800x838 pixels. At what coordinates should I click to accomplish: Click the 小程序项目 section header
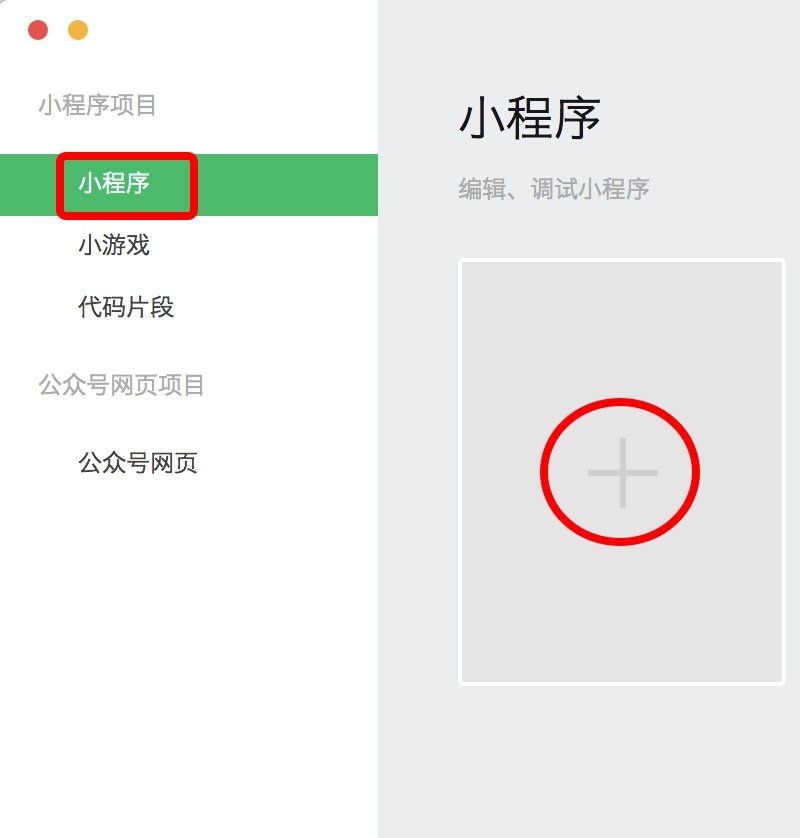click(97, 105)
